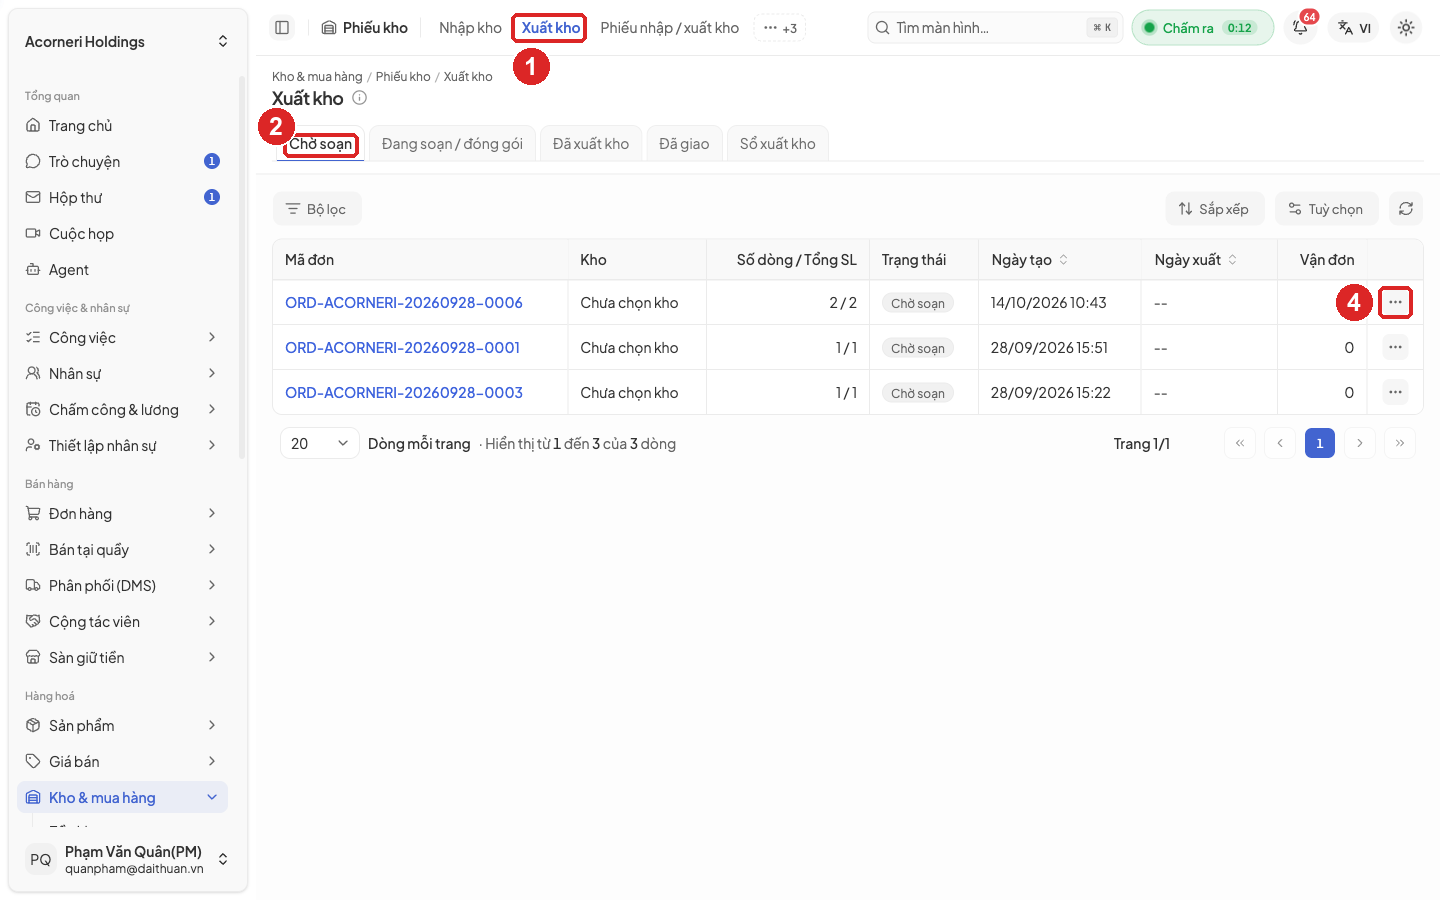Select the Đã xuất kho tab
Viewport: 1440px width, 900px height.
click(591, 144)
